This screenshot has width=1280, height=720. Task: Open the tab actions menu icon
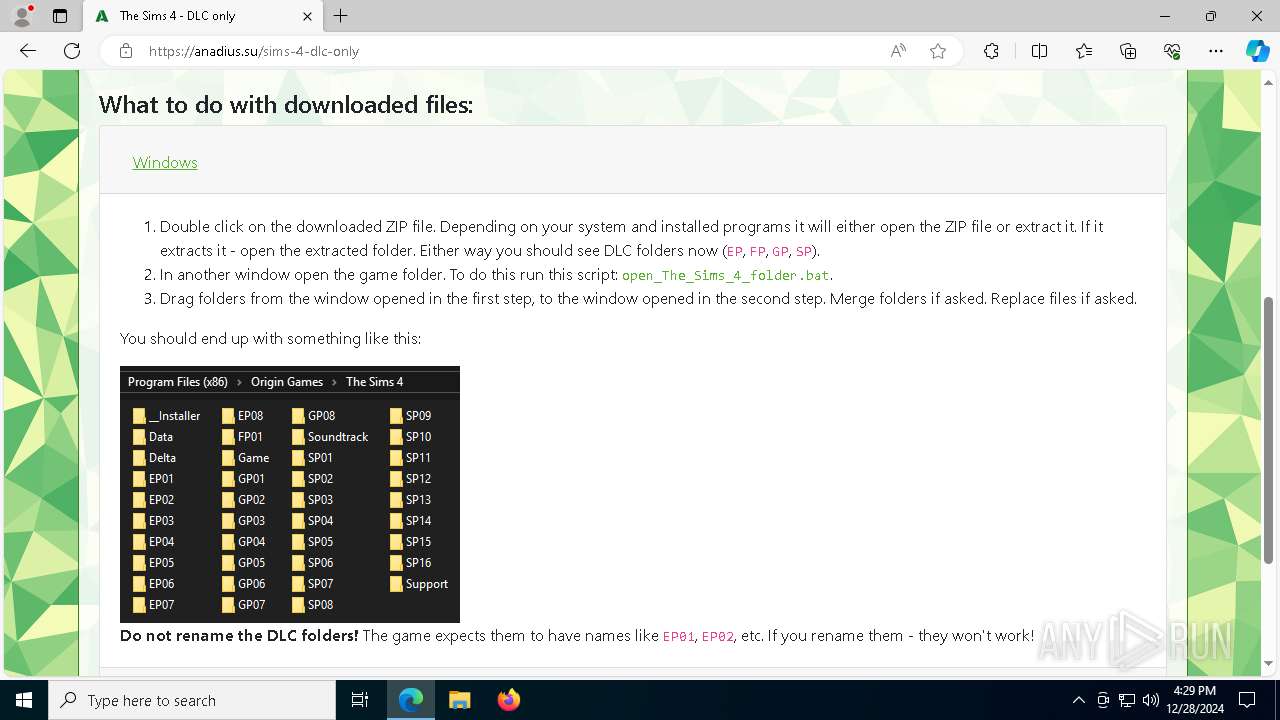[x=60, y=16]
